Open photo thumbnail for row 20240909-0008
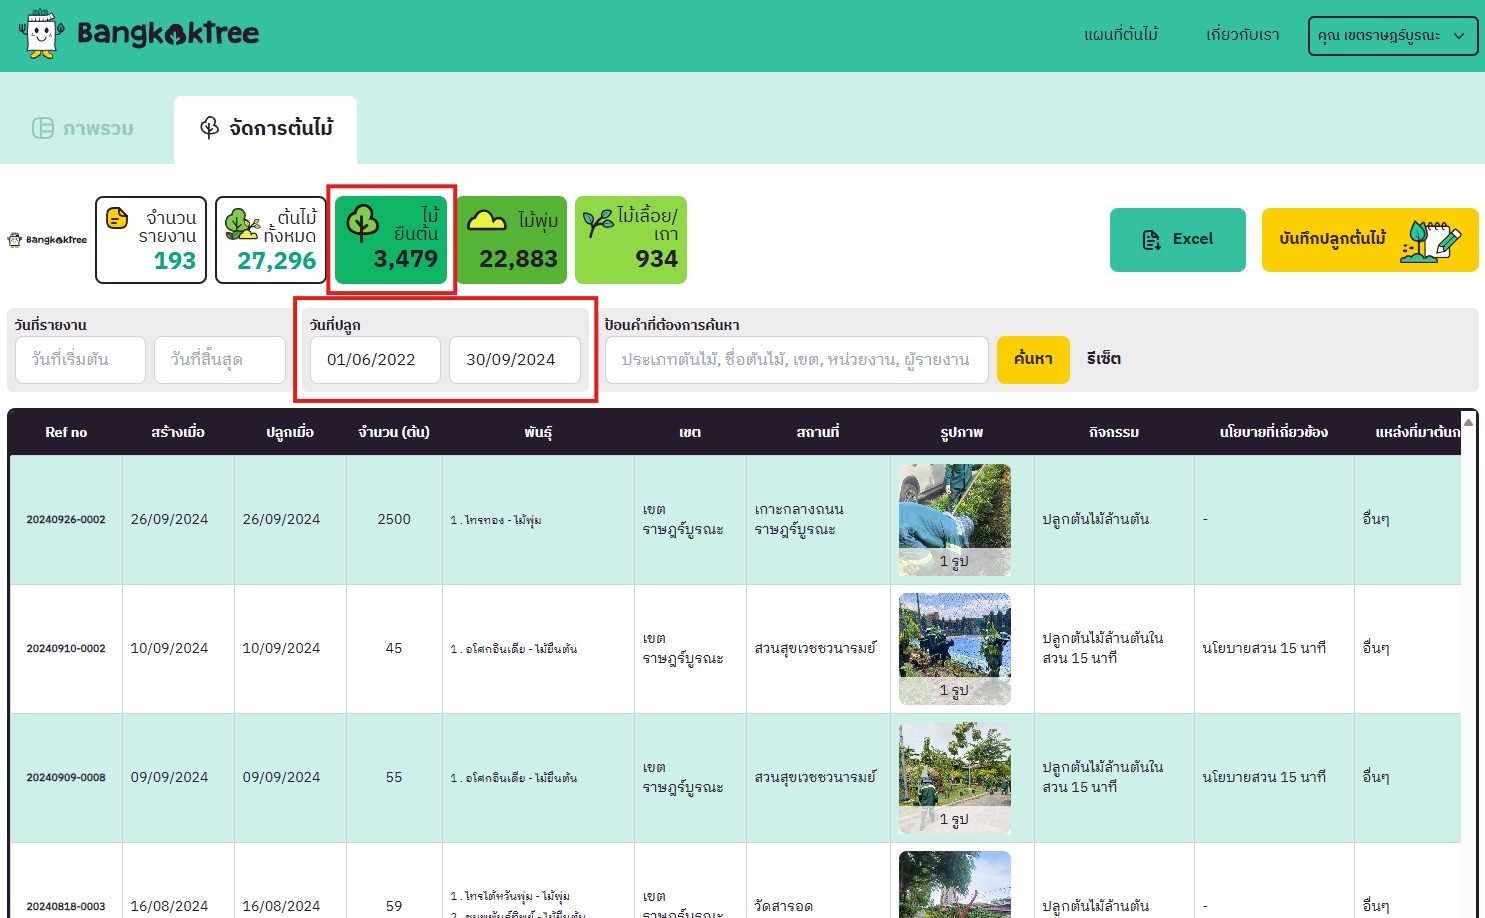The height and width of the screenshot is (918, 1485). pyautogui.click(x=955, y=778)
